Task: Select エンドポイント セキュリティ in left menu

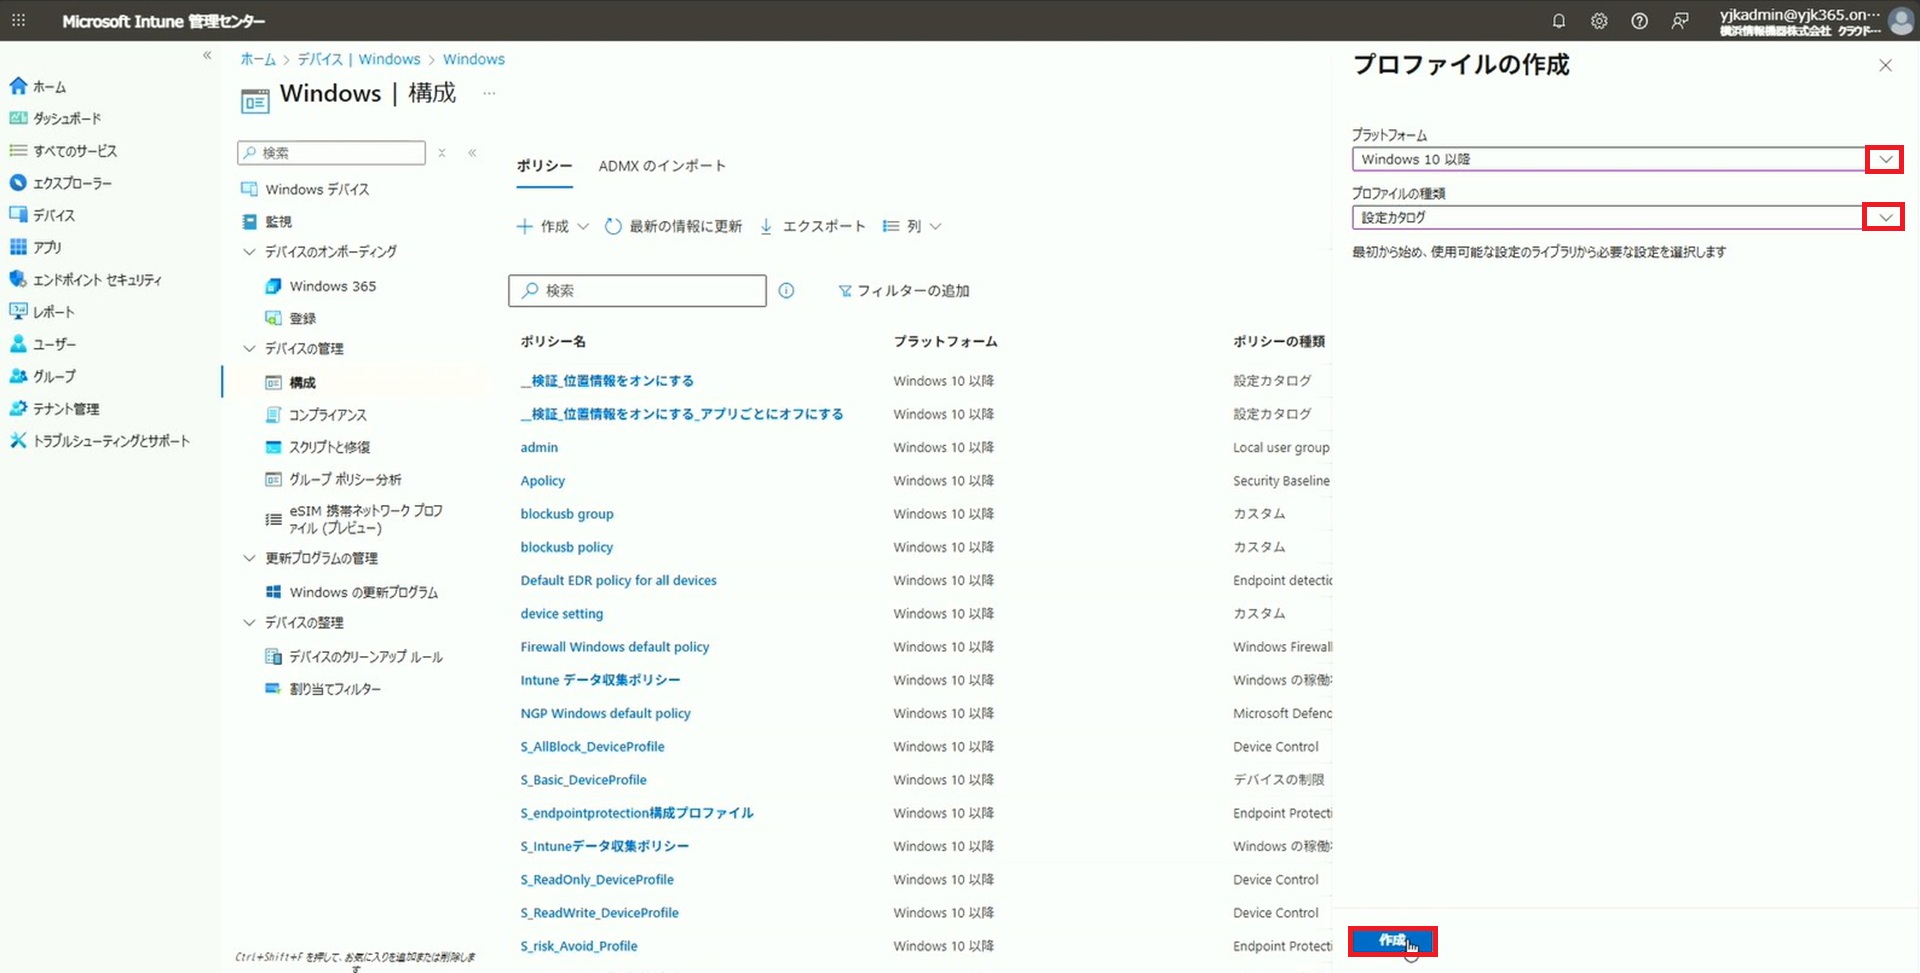Action: [96, 280]
